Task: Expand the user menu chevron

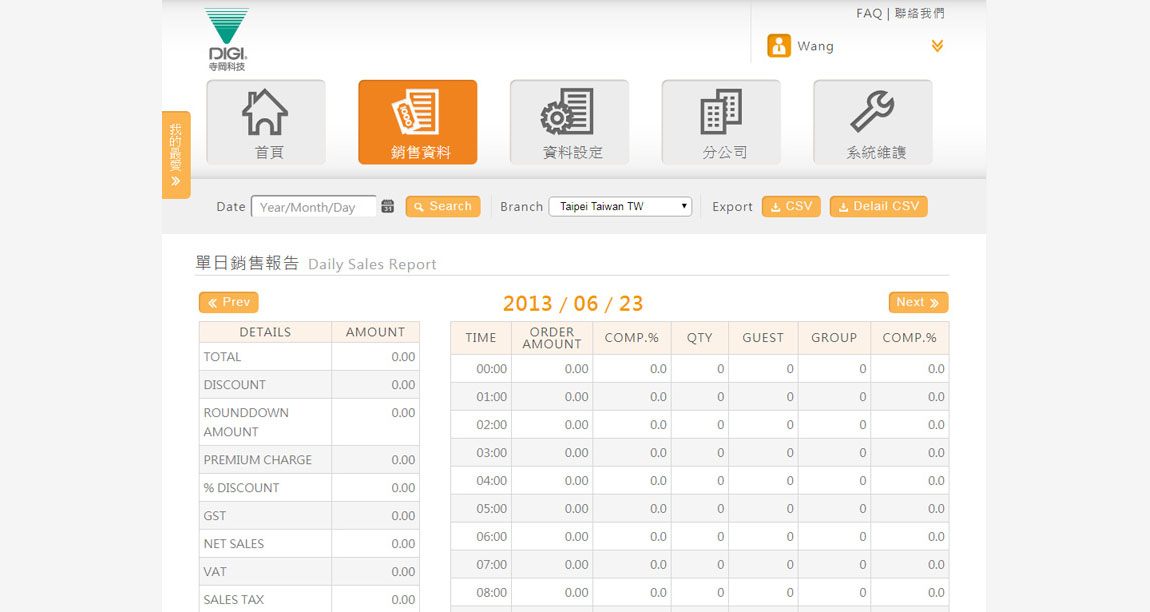Action: pos(937,46)
